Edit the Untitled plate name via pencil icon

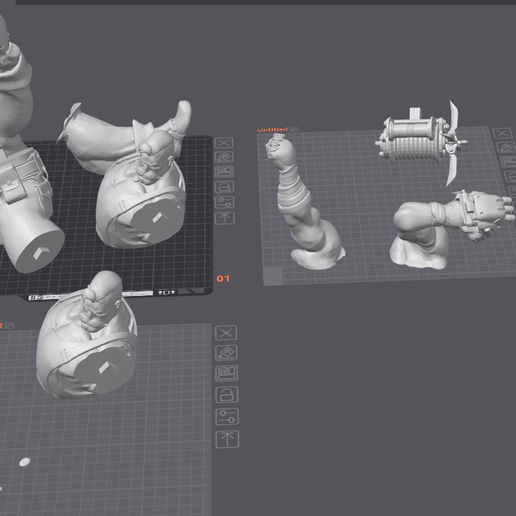[294, 129]
